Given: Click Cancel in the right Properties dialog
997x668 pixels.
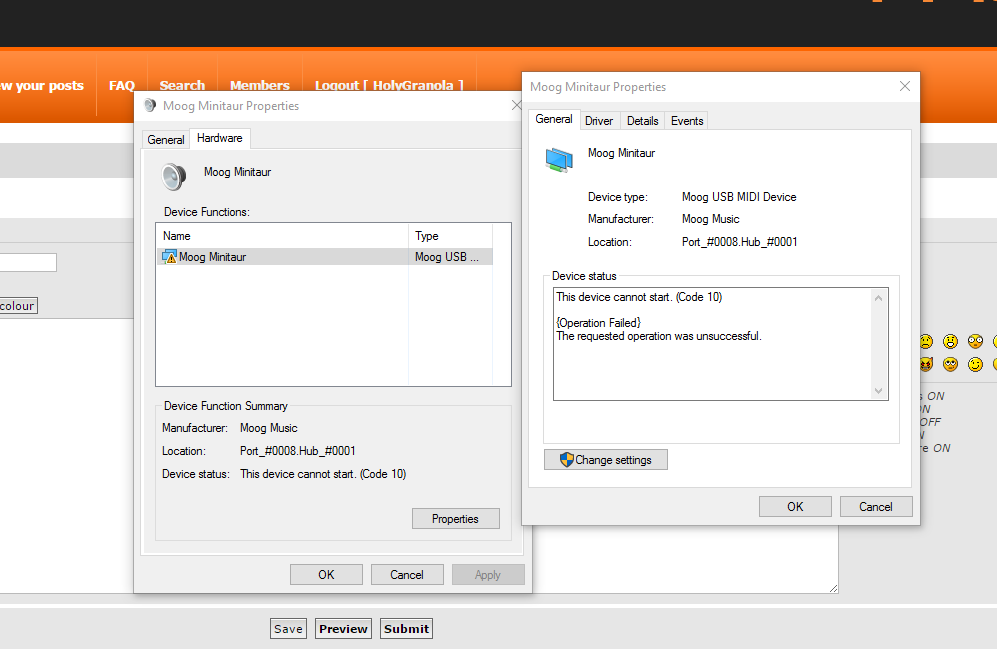Looking at the screenshot, I should 875,506.
